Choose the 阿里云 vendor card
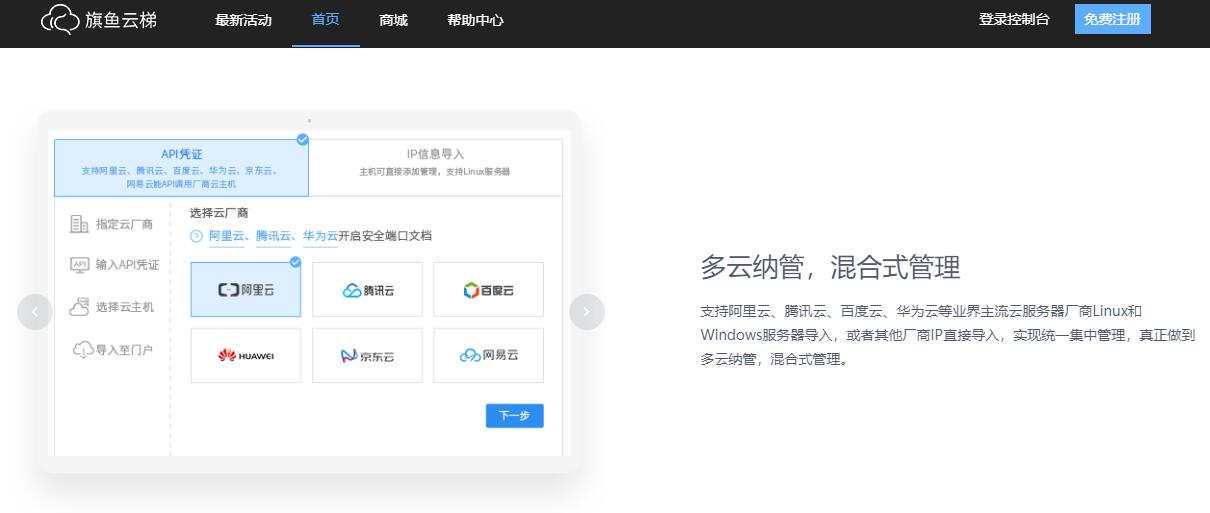The image size is (1210, 513). (246, 290)
